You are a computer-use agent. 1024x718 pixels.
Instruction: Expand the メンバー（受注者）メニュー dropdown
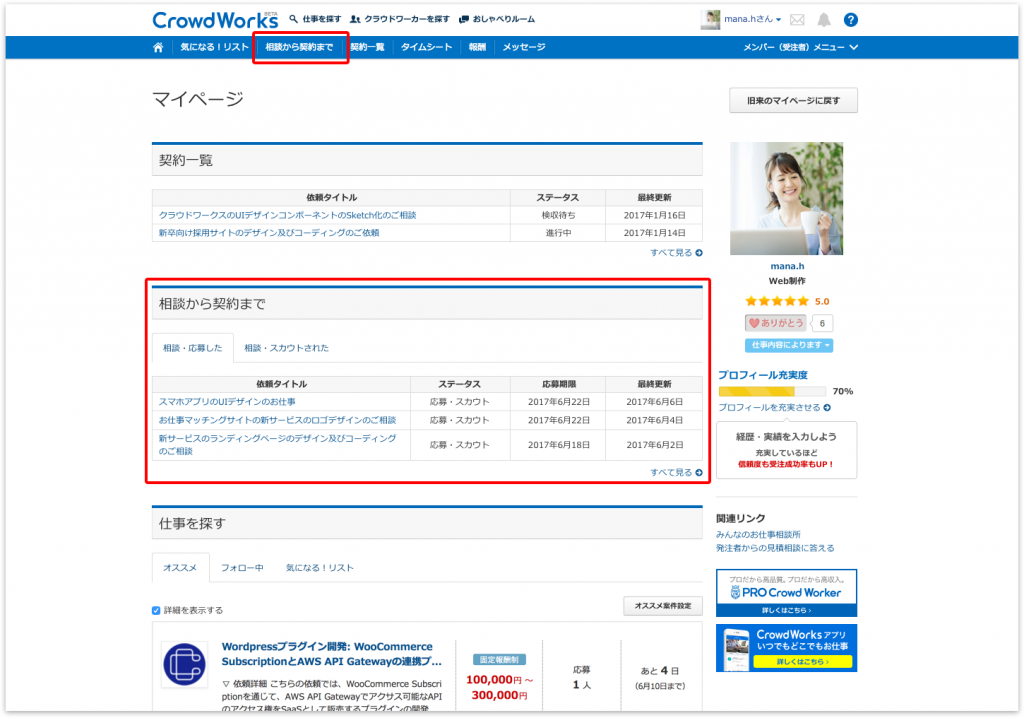pyautogui.click(x=800, y=47)
